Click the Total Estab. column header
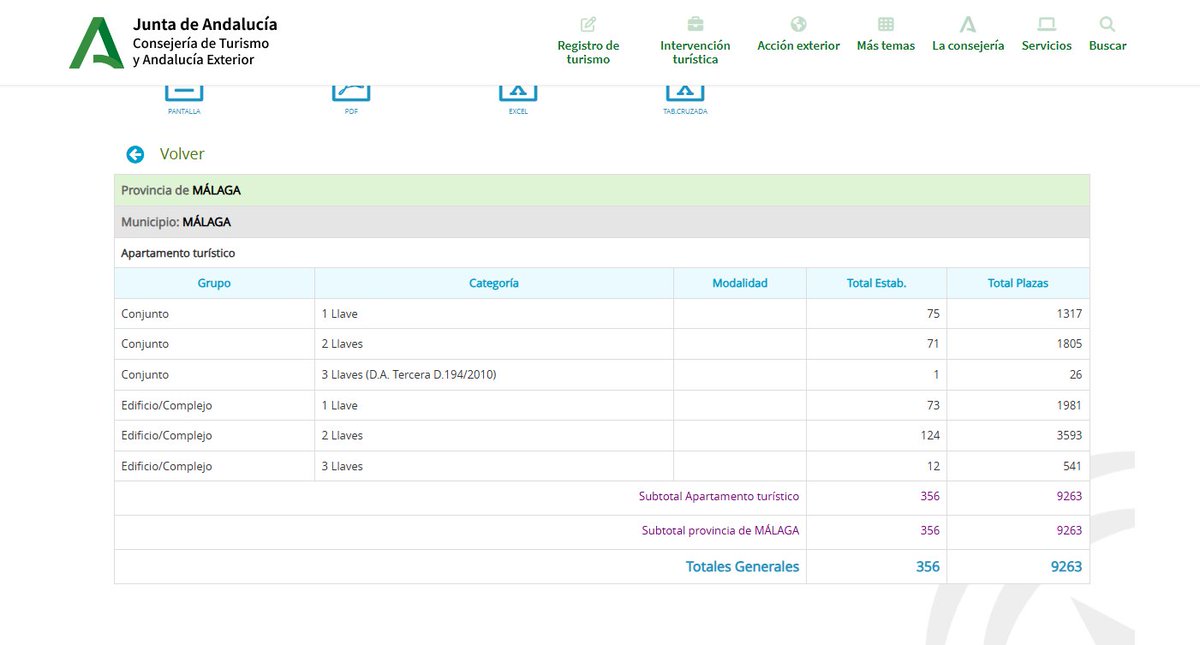The width and height of the screenshot is (1200, 645). 877,283
